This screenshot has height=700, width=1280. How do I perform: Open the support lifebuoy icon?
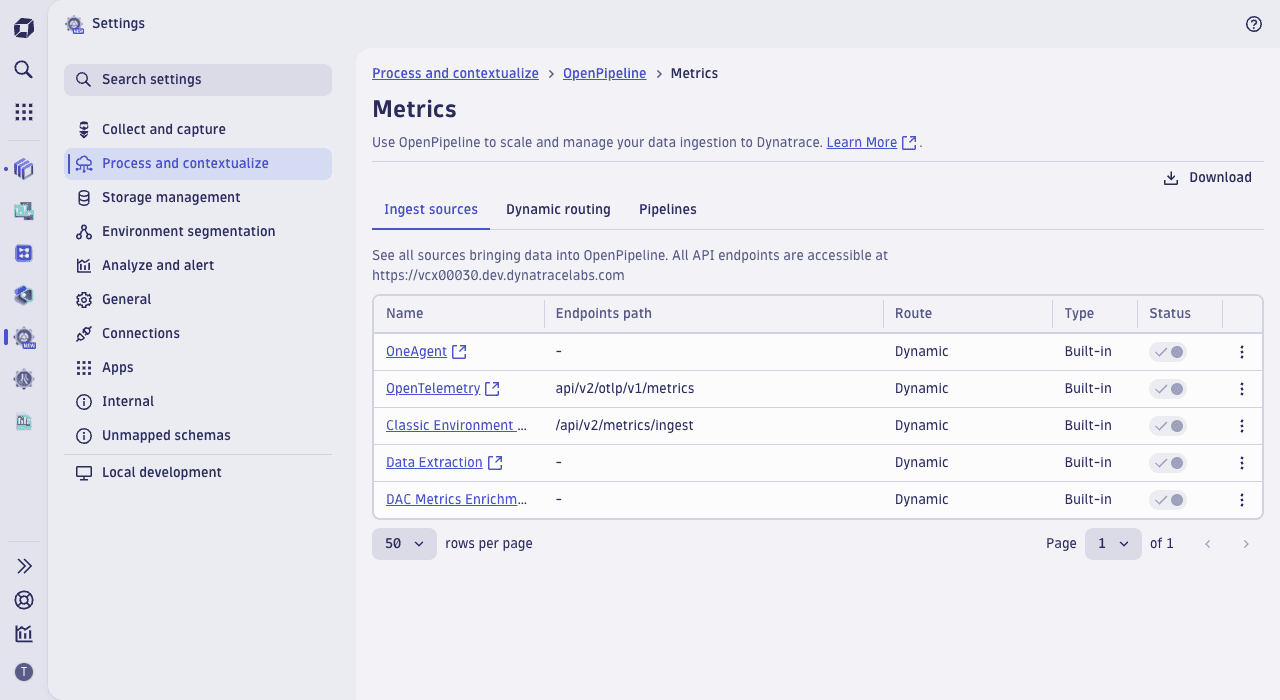point(24,600)
